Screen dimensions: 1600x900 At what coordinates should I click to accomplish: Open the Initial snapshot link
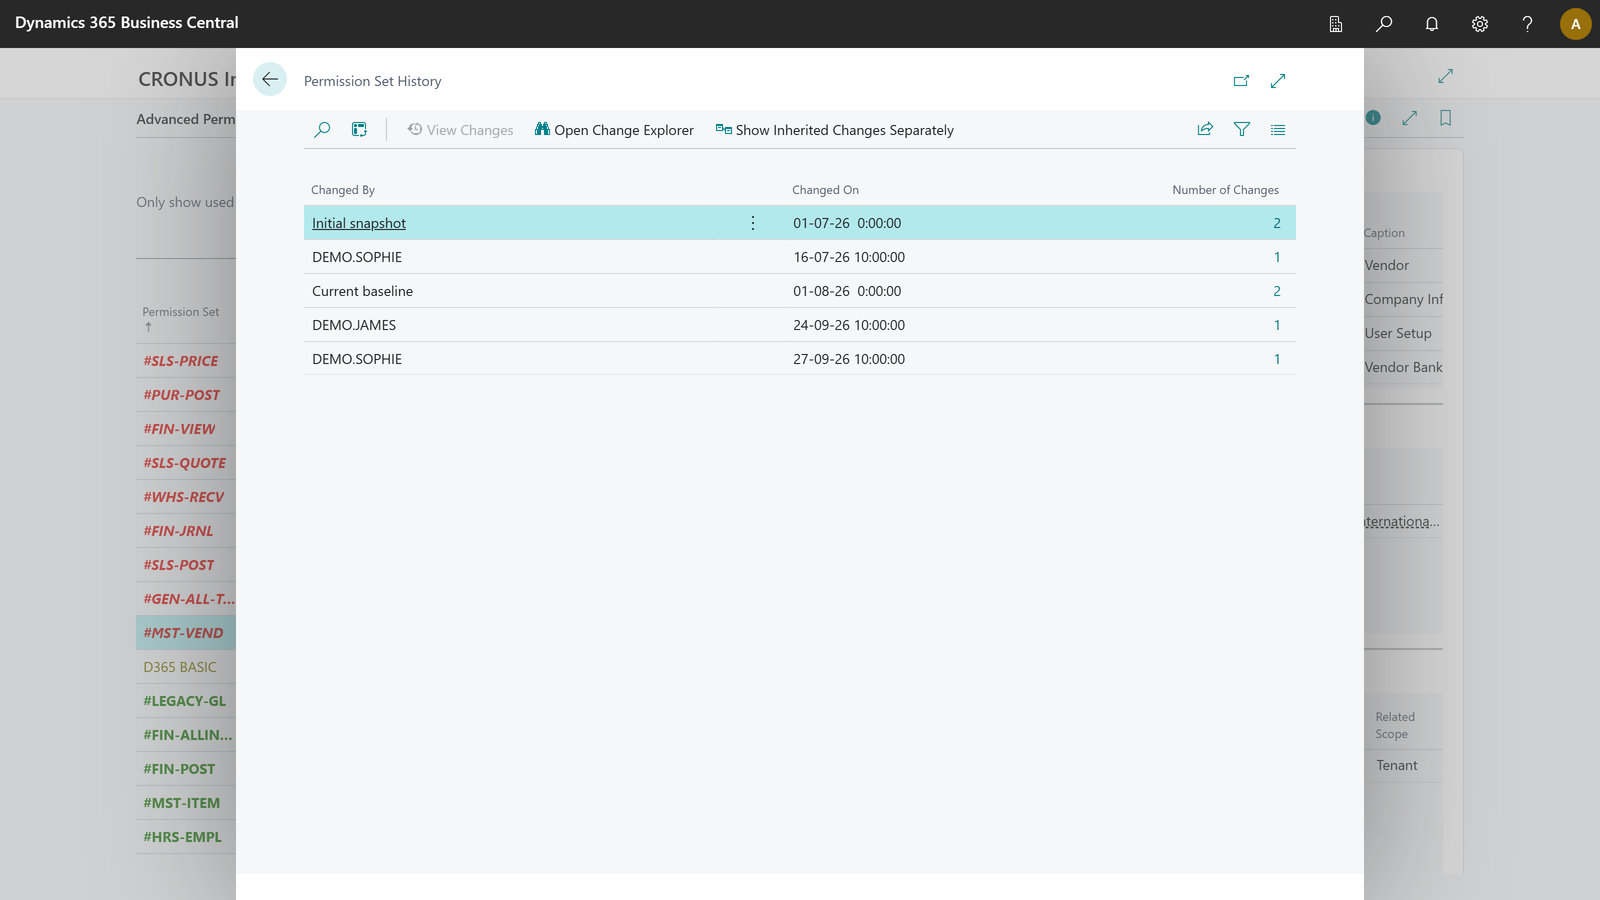coord(359,223)
